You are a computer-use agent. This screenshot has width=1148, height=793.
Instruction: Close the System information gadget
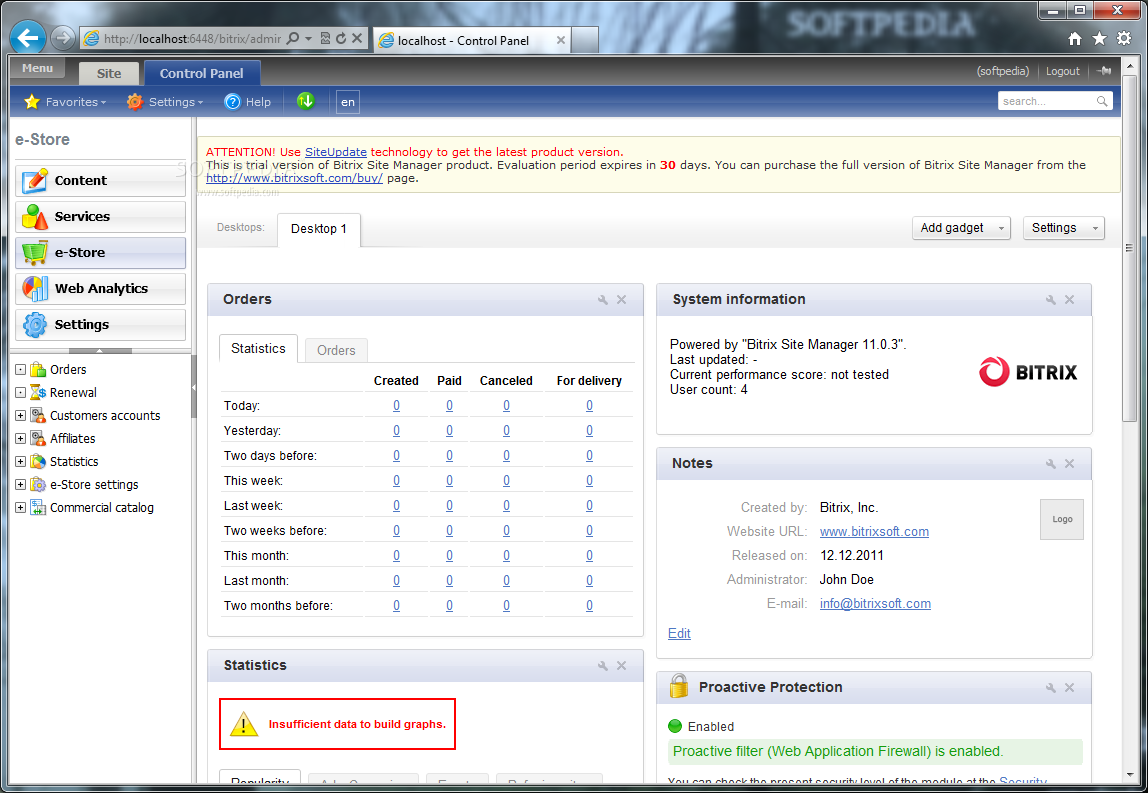point(1070,299)
